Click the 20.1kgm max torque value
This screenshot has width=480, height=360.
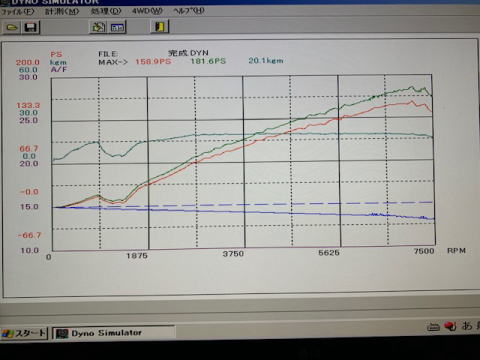coord(266,61)
